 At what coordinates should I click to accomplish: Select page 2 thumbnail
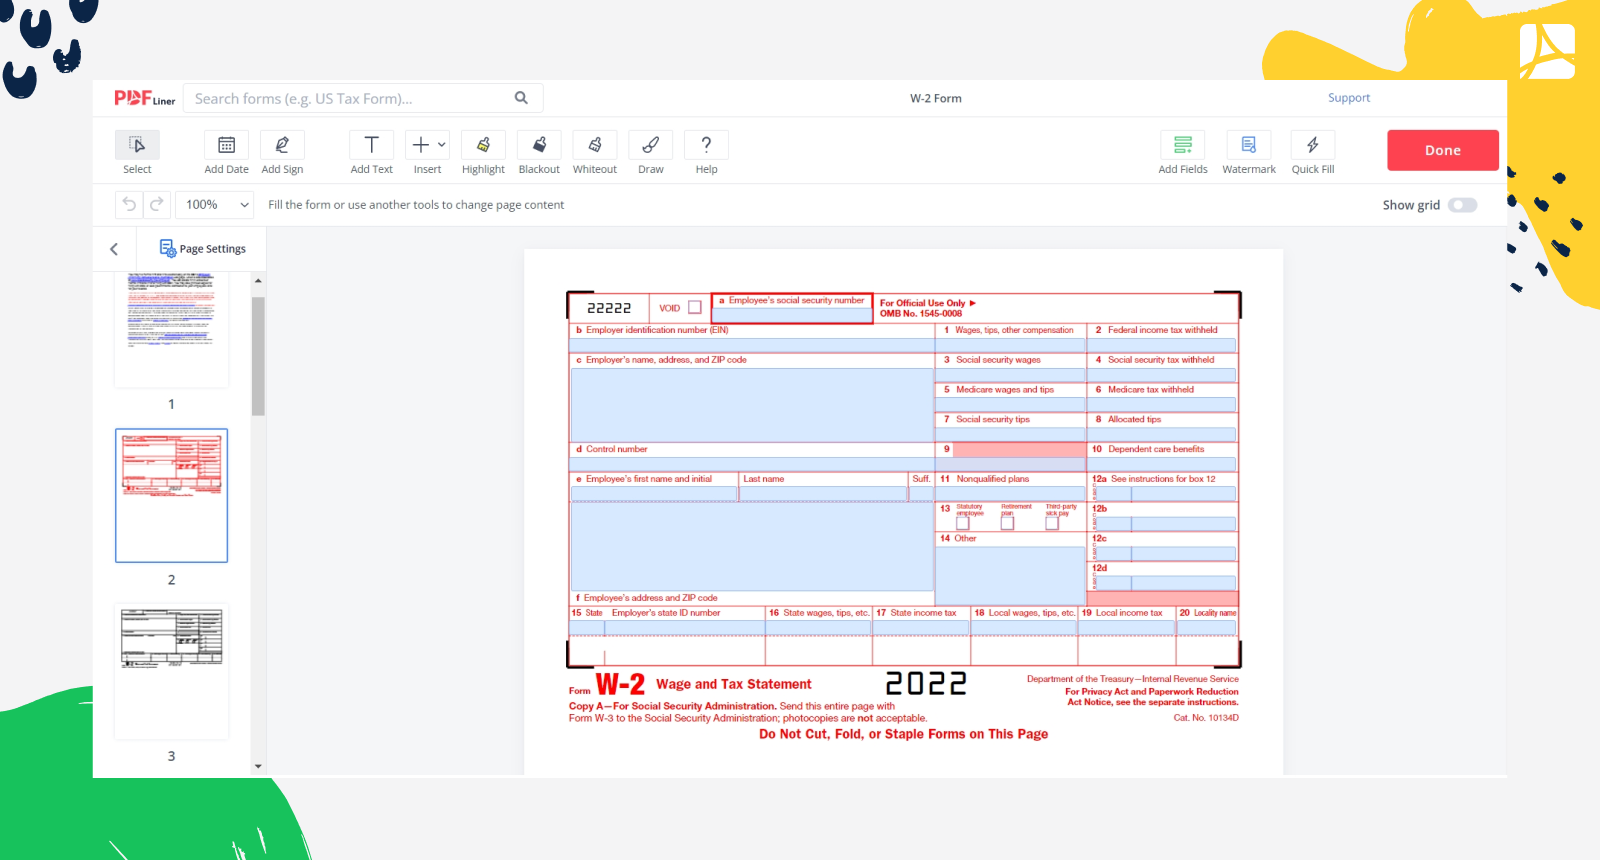[171, 495]
